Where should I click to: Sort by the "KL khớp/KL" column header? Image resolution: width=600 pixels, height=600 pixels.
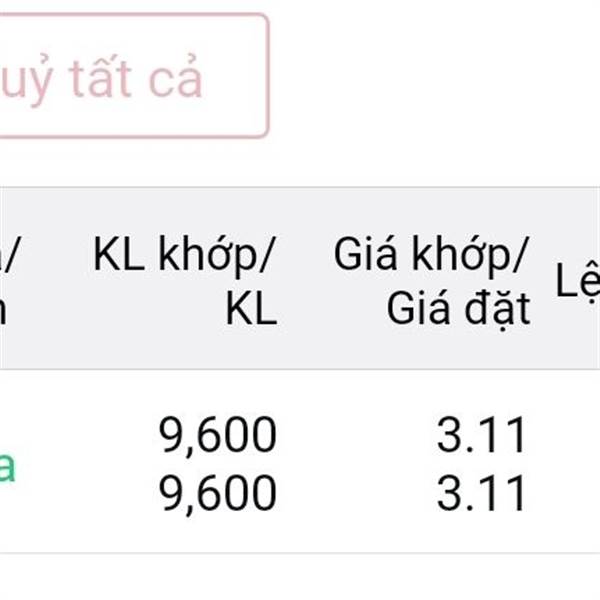(x=185, y=280)
